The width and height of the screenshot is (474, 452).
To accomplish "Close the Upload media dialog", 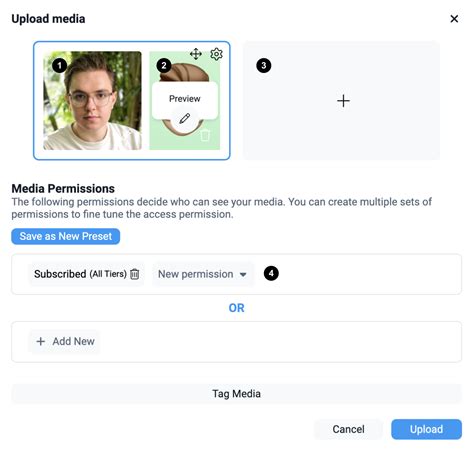I will click(x=454, y=19).
